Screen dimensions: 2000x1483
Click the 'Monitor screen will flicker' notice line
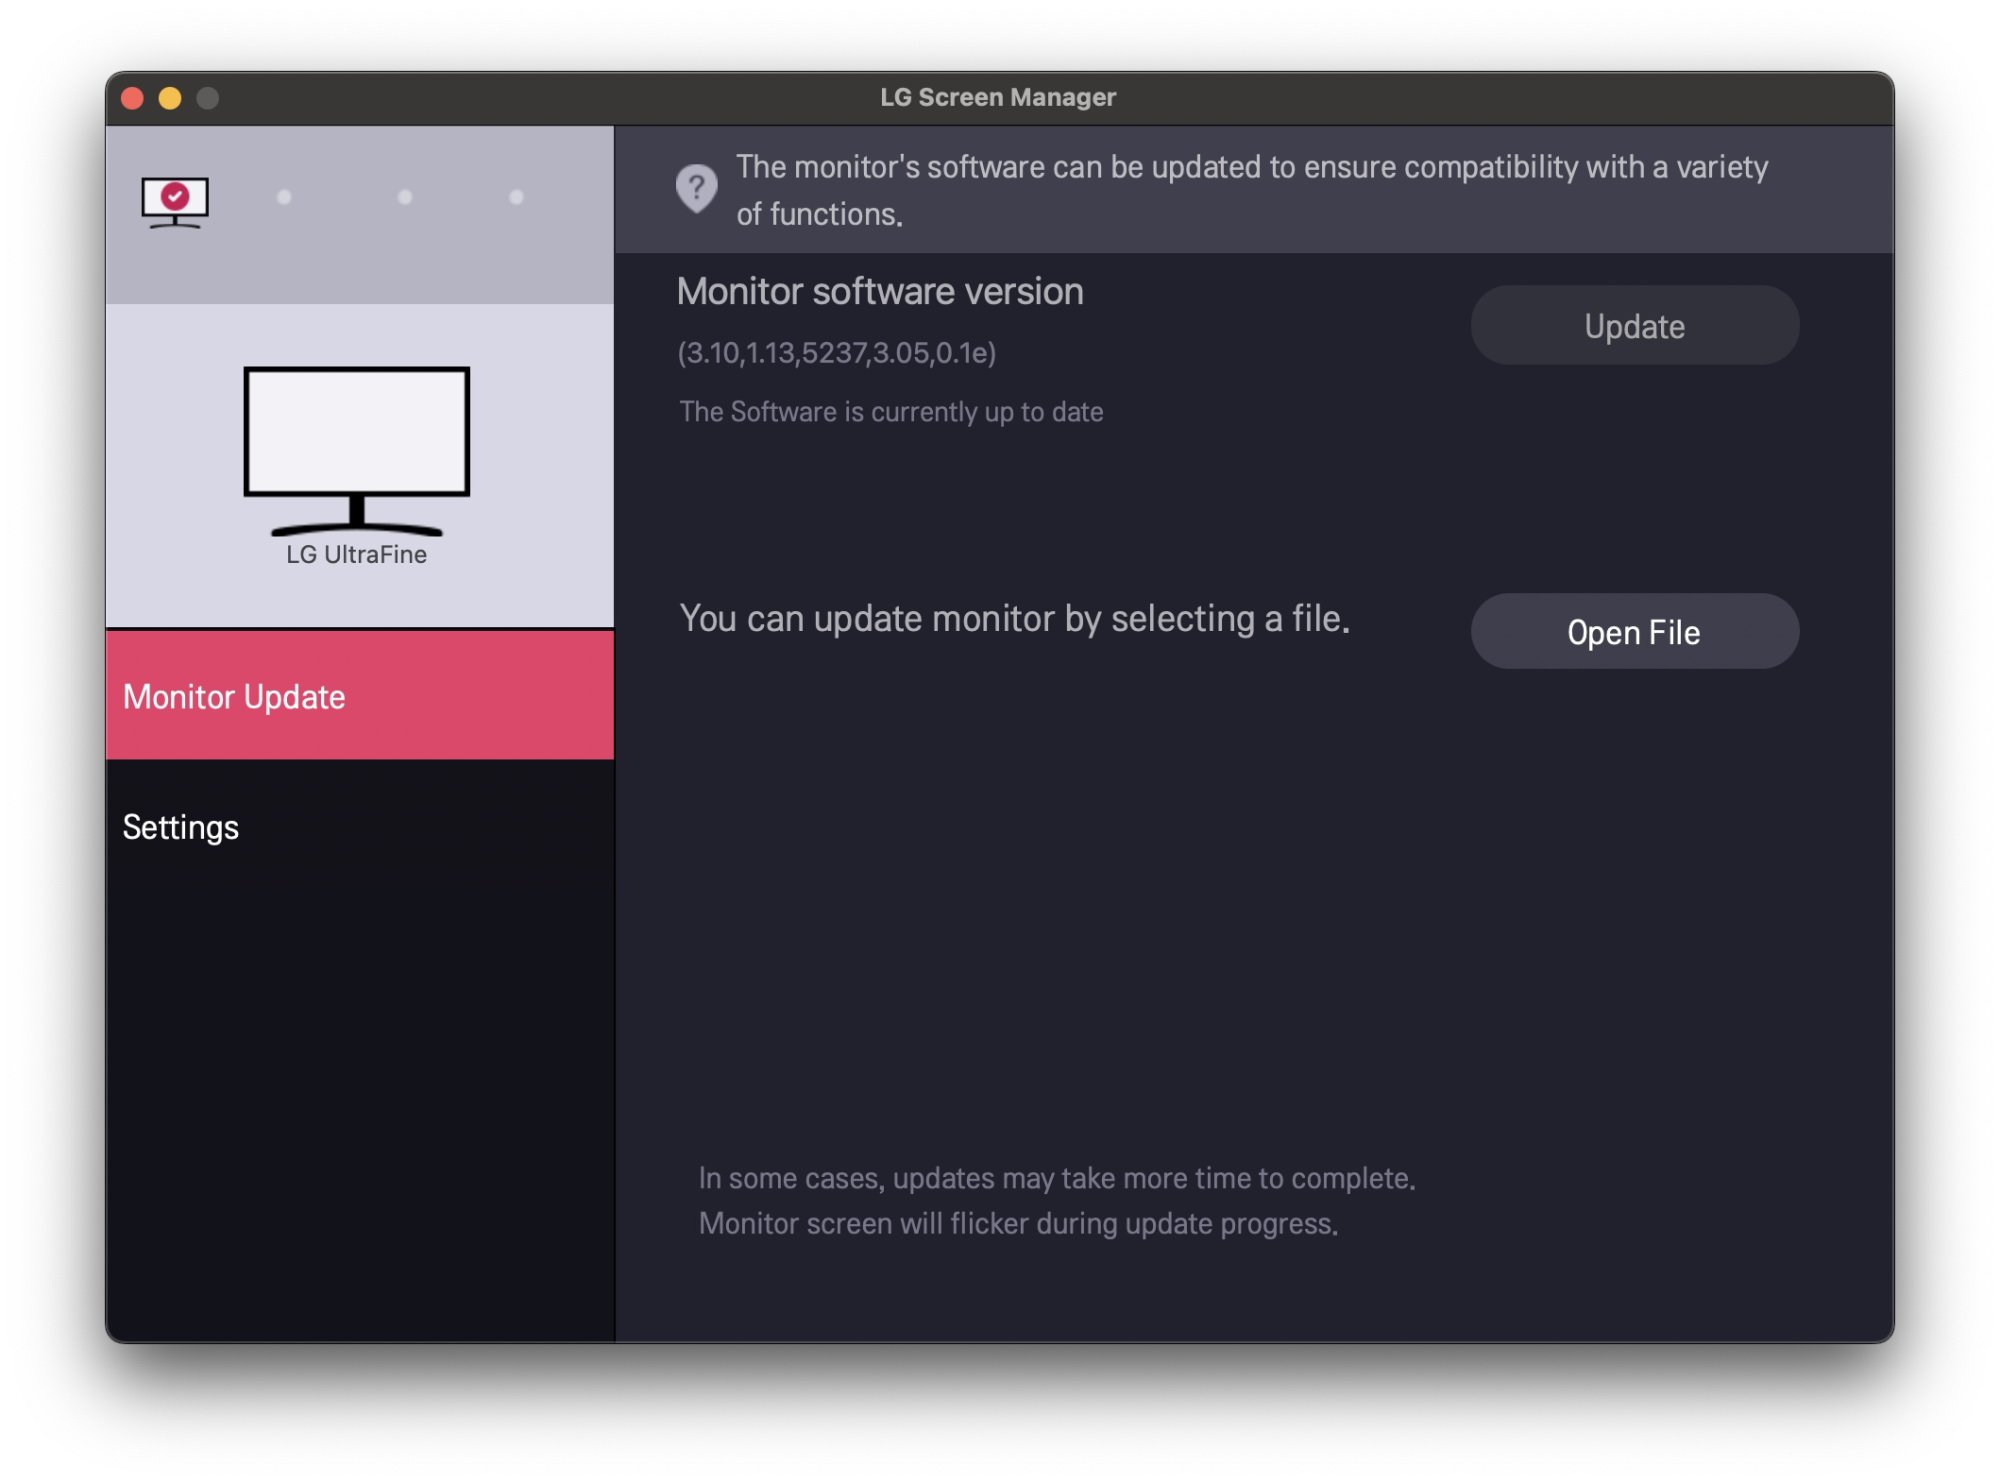(1018, 1224)
